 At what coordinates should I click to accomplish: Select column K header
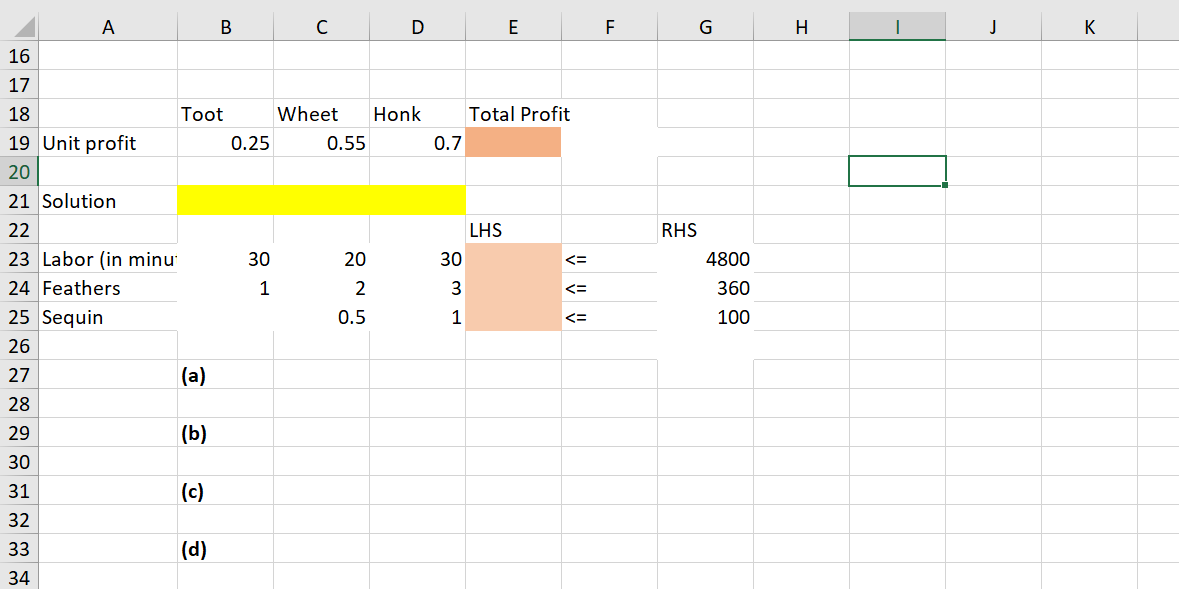click(x=1090, y=27)
